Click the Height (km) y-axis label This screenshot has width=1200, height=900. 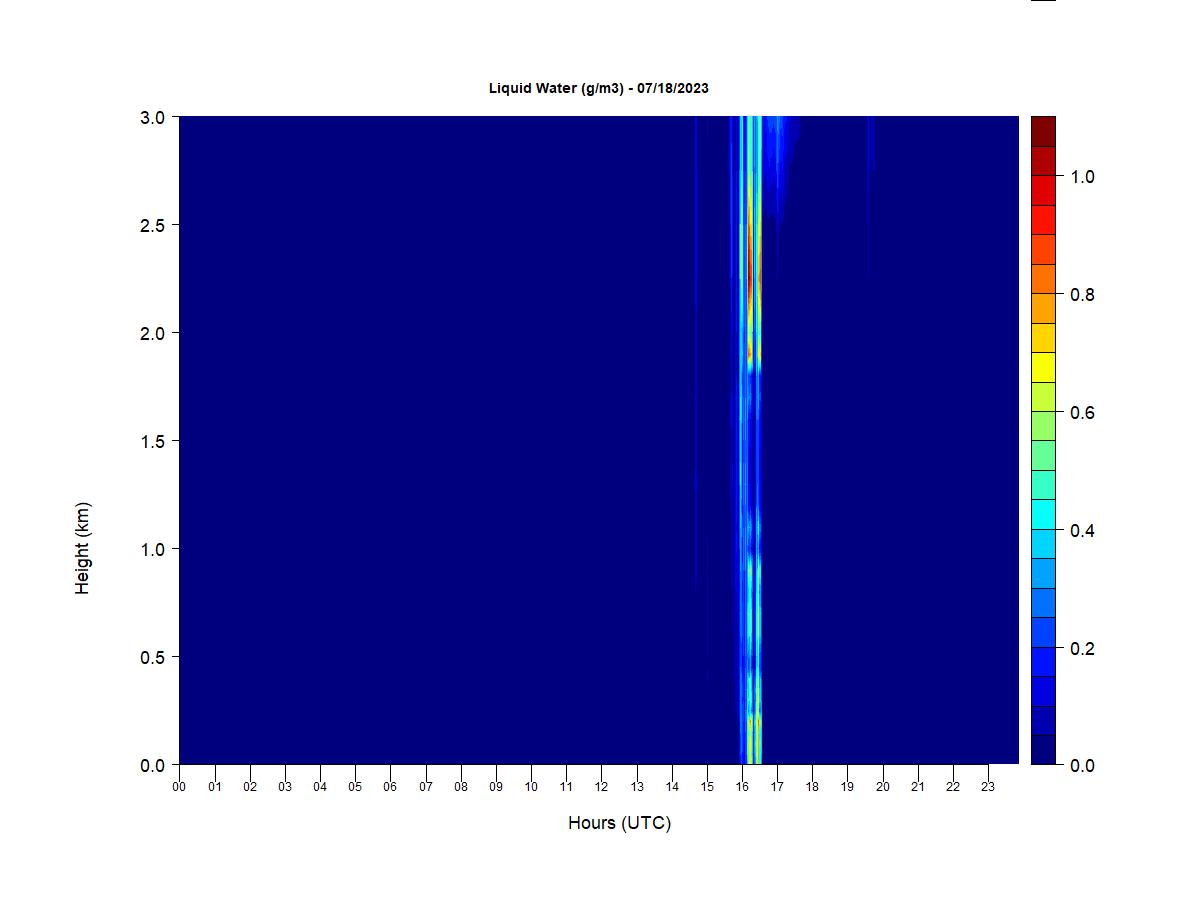(x=82, y=548)
